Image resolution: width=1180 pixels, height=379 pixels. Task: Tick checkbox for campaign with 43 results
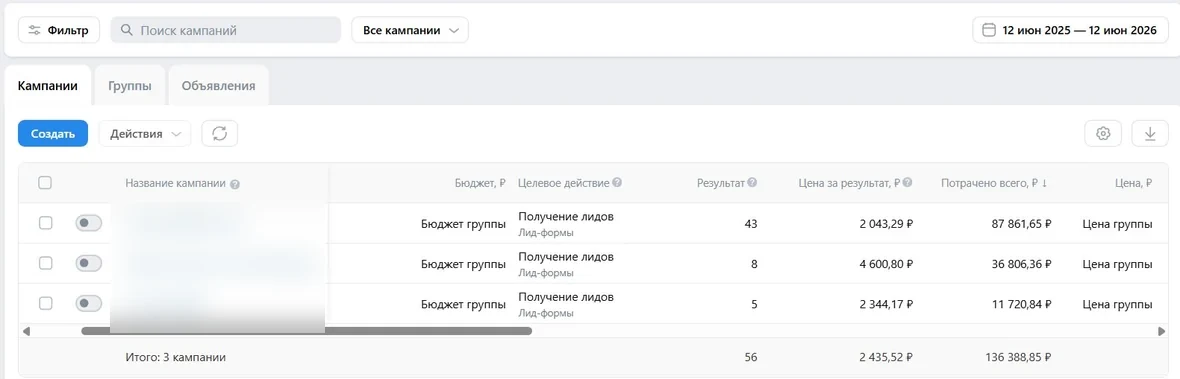45,223
